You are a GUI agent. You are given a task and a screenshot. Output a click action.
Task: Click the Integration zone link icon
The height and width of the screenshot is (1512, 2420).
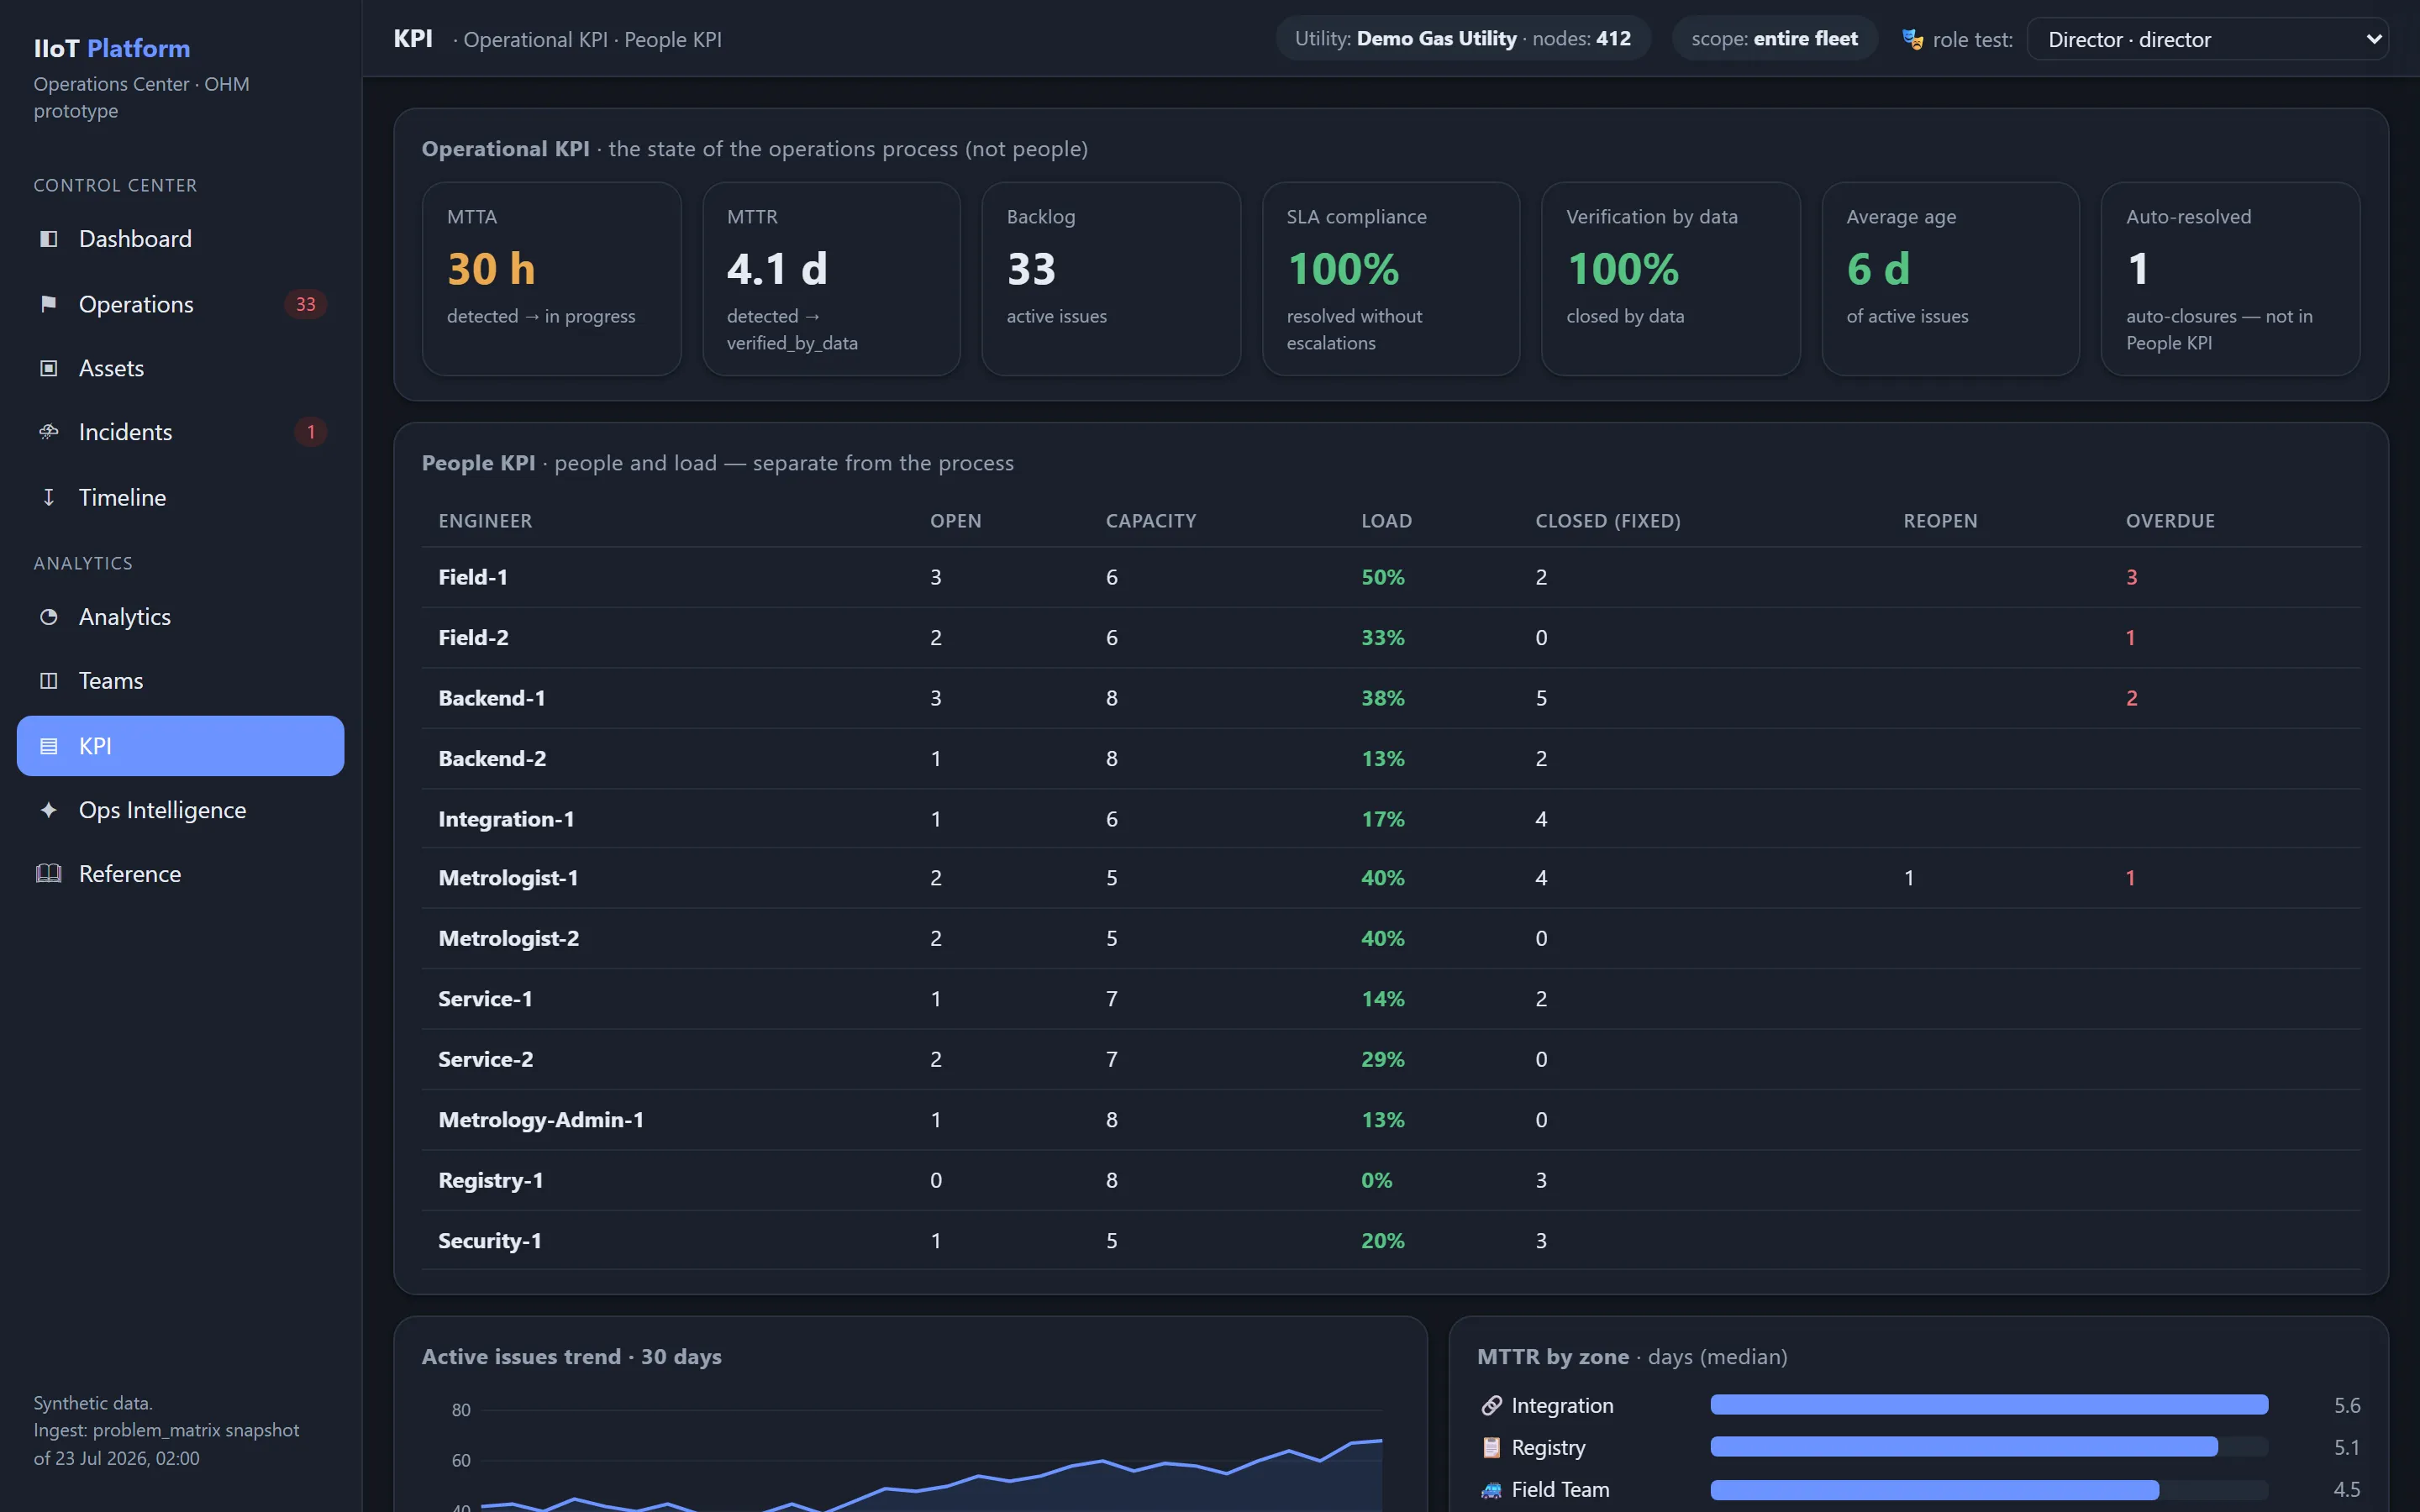pyautogui.click(x=1491, y=1406)
